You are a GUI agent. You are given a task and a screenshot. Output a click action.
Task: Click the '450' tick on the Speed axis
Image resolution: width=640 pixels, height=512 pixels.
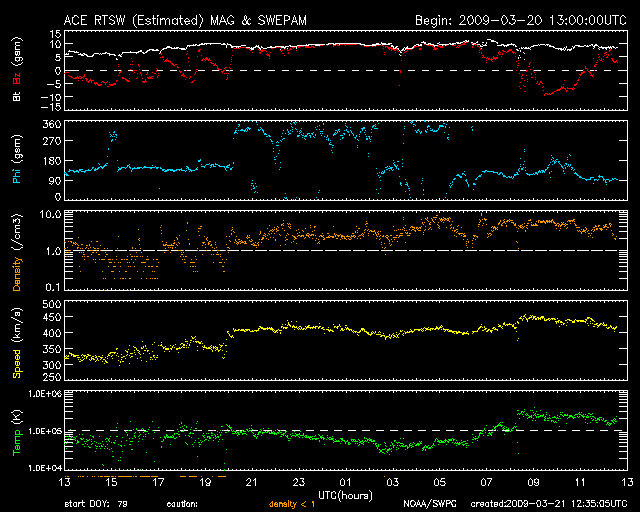click(x=52, y=318)
